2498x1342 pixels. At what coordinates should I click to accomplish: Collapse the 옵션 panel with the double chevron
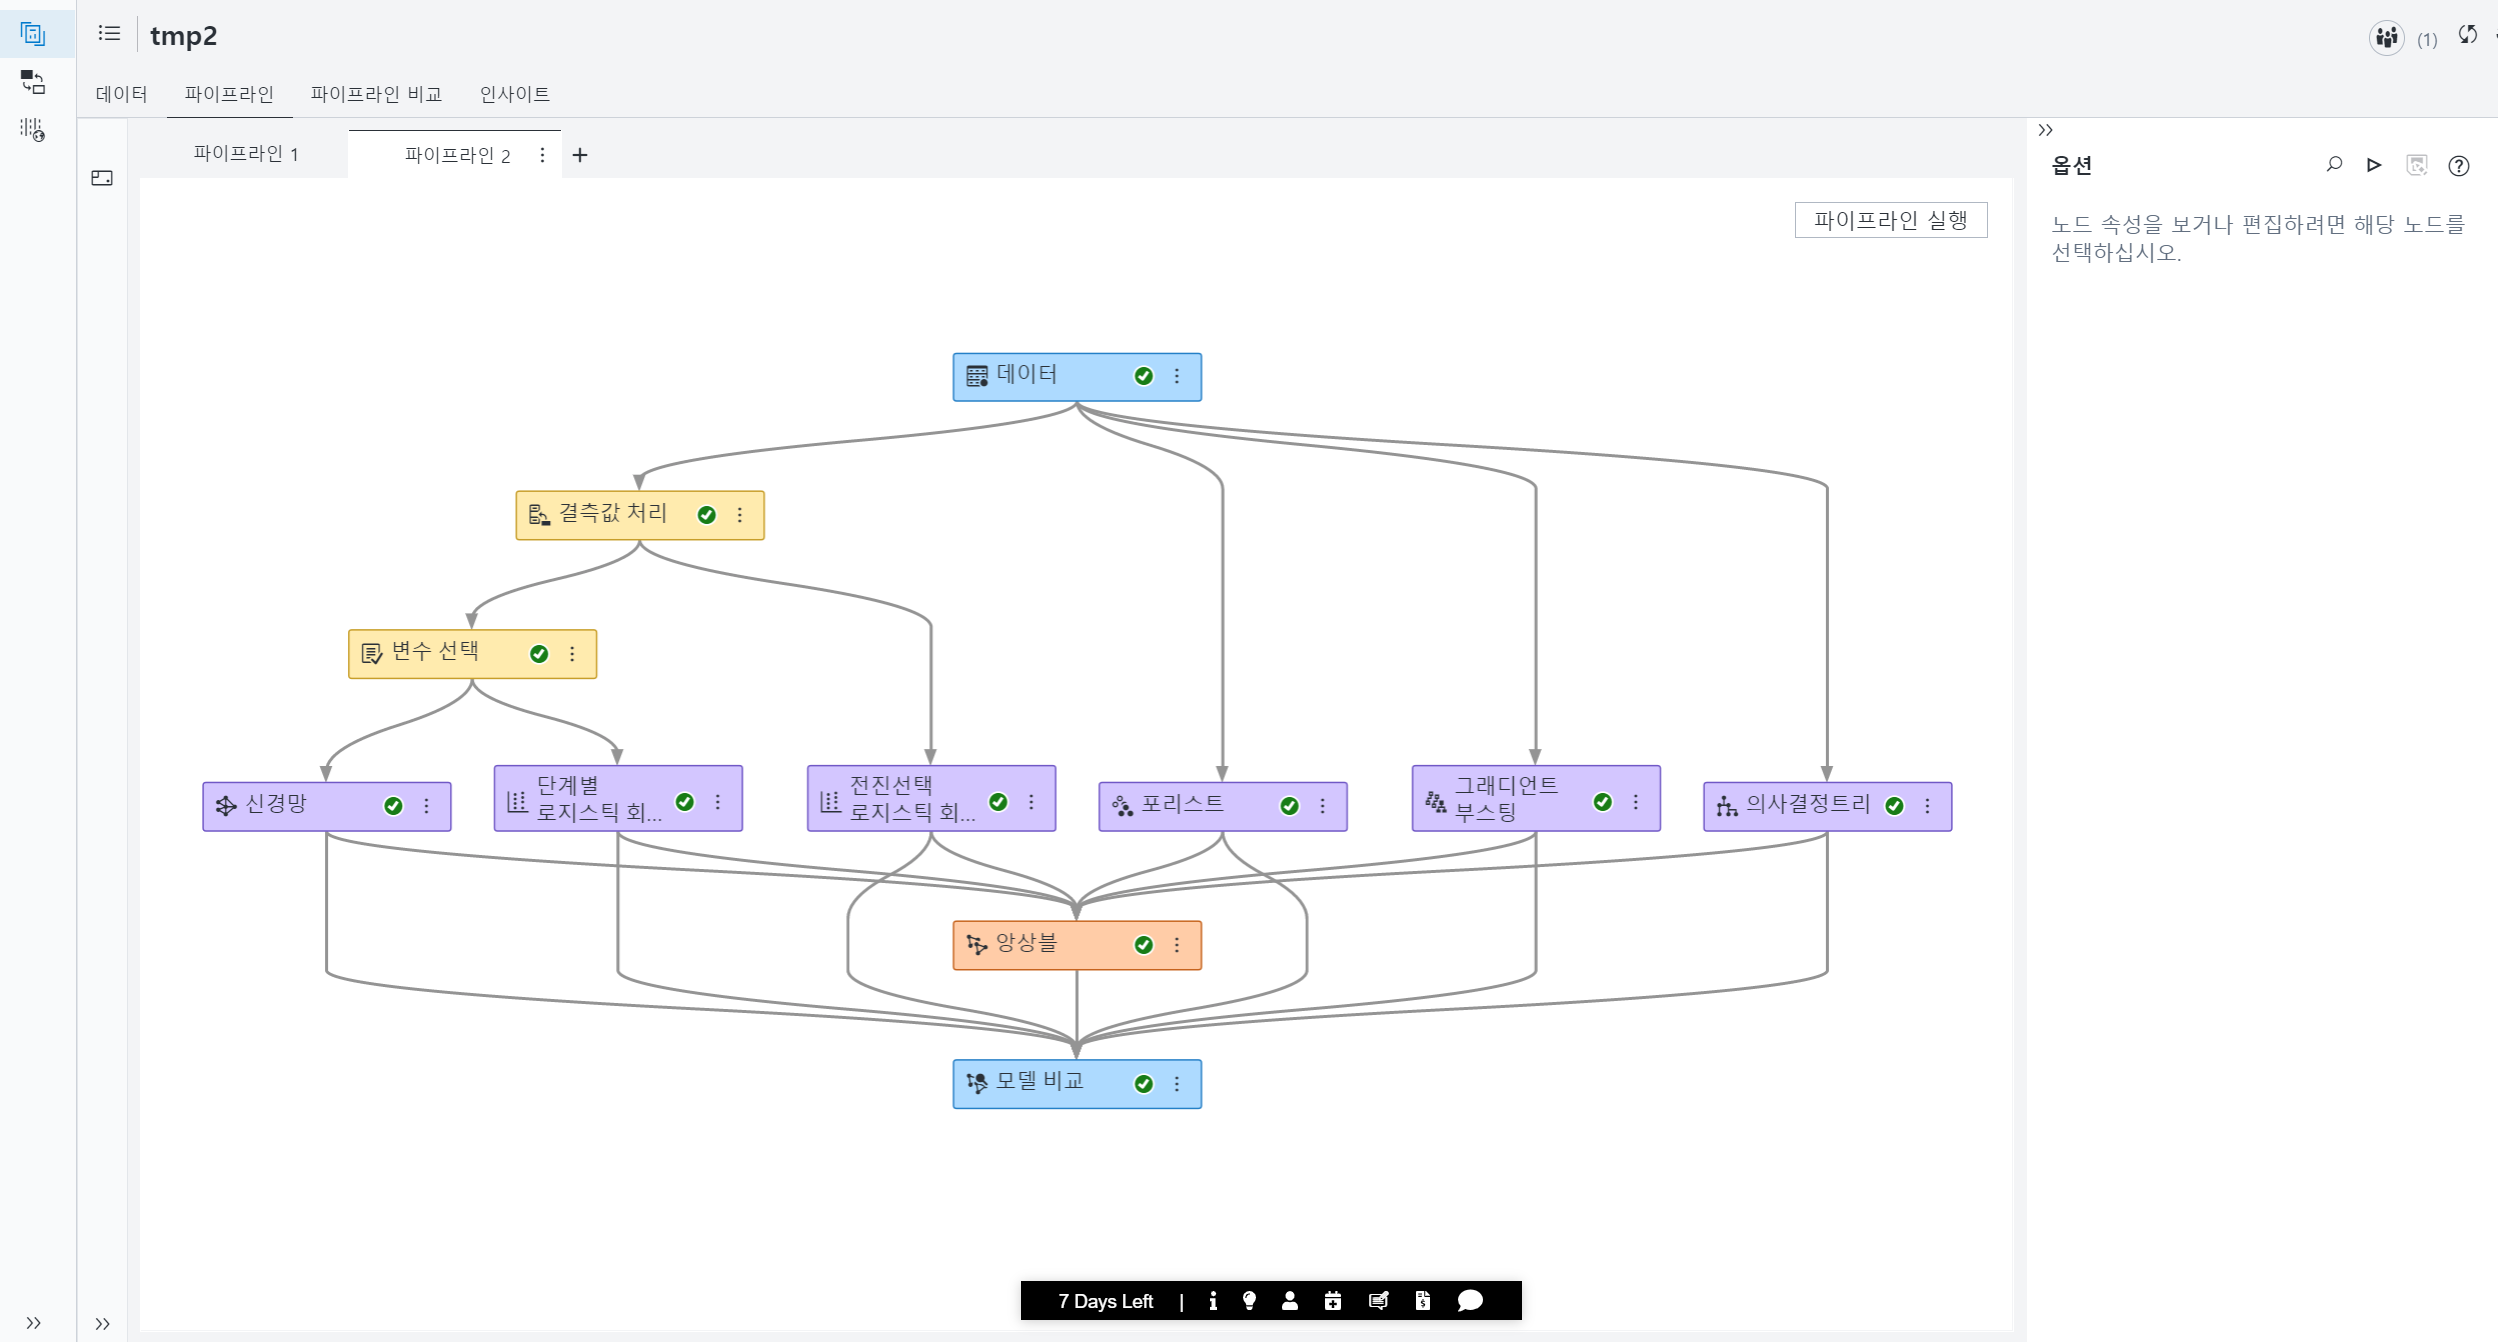tap(2045, 130)
